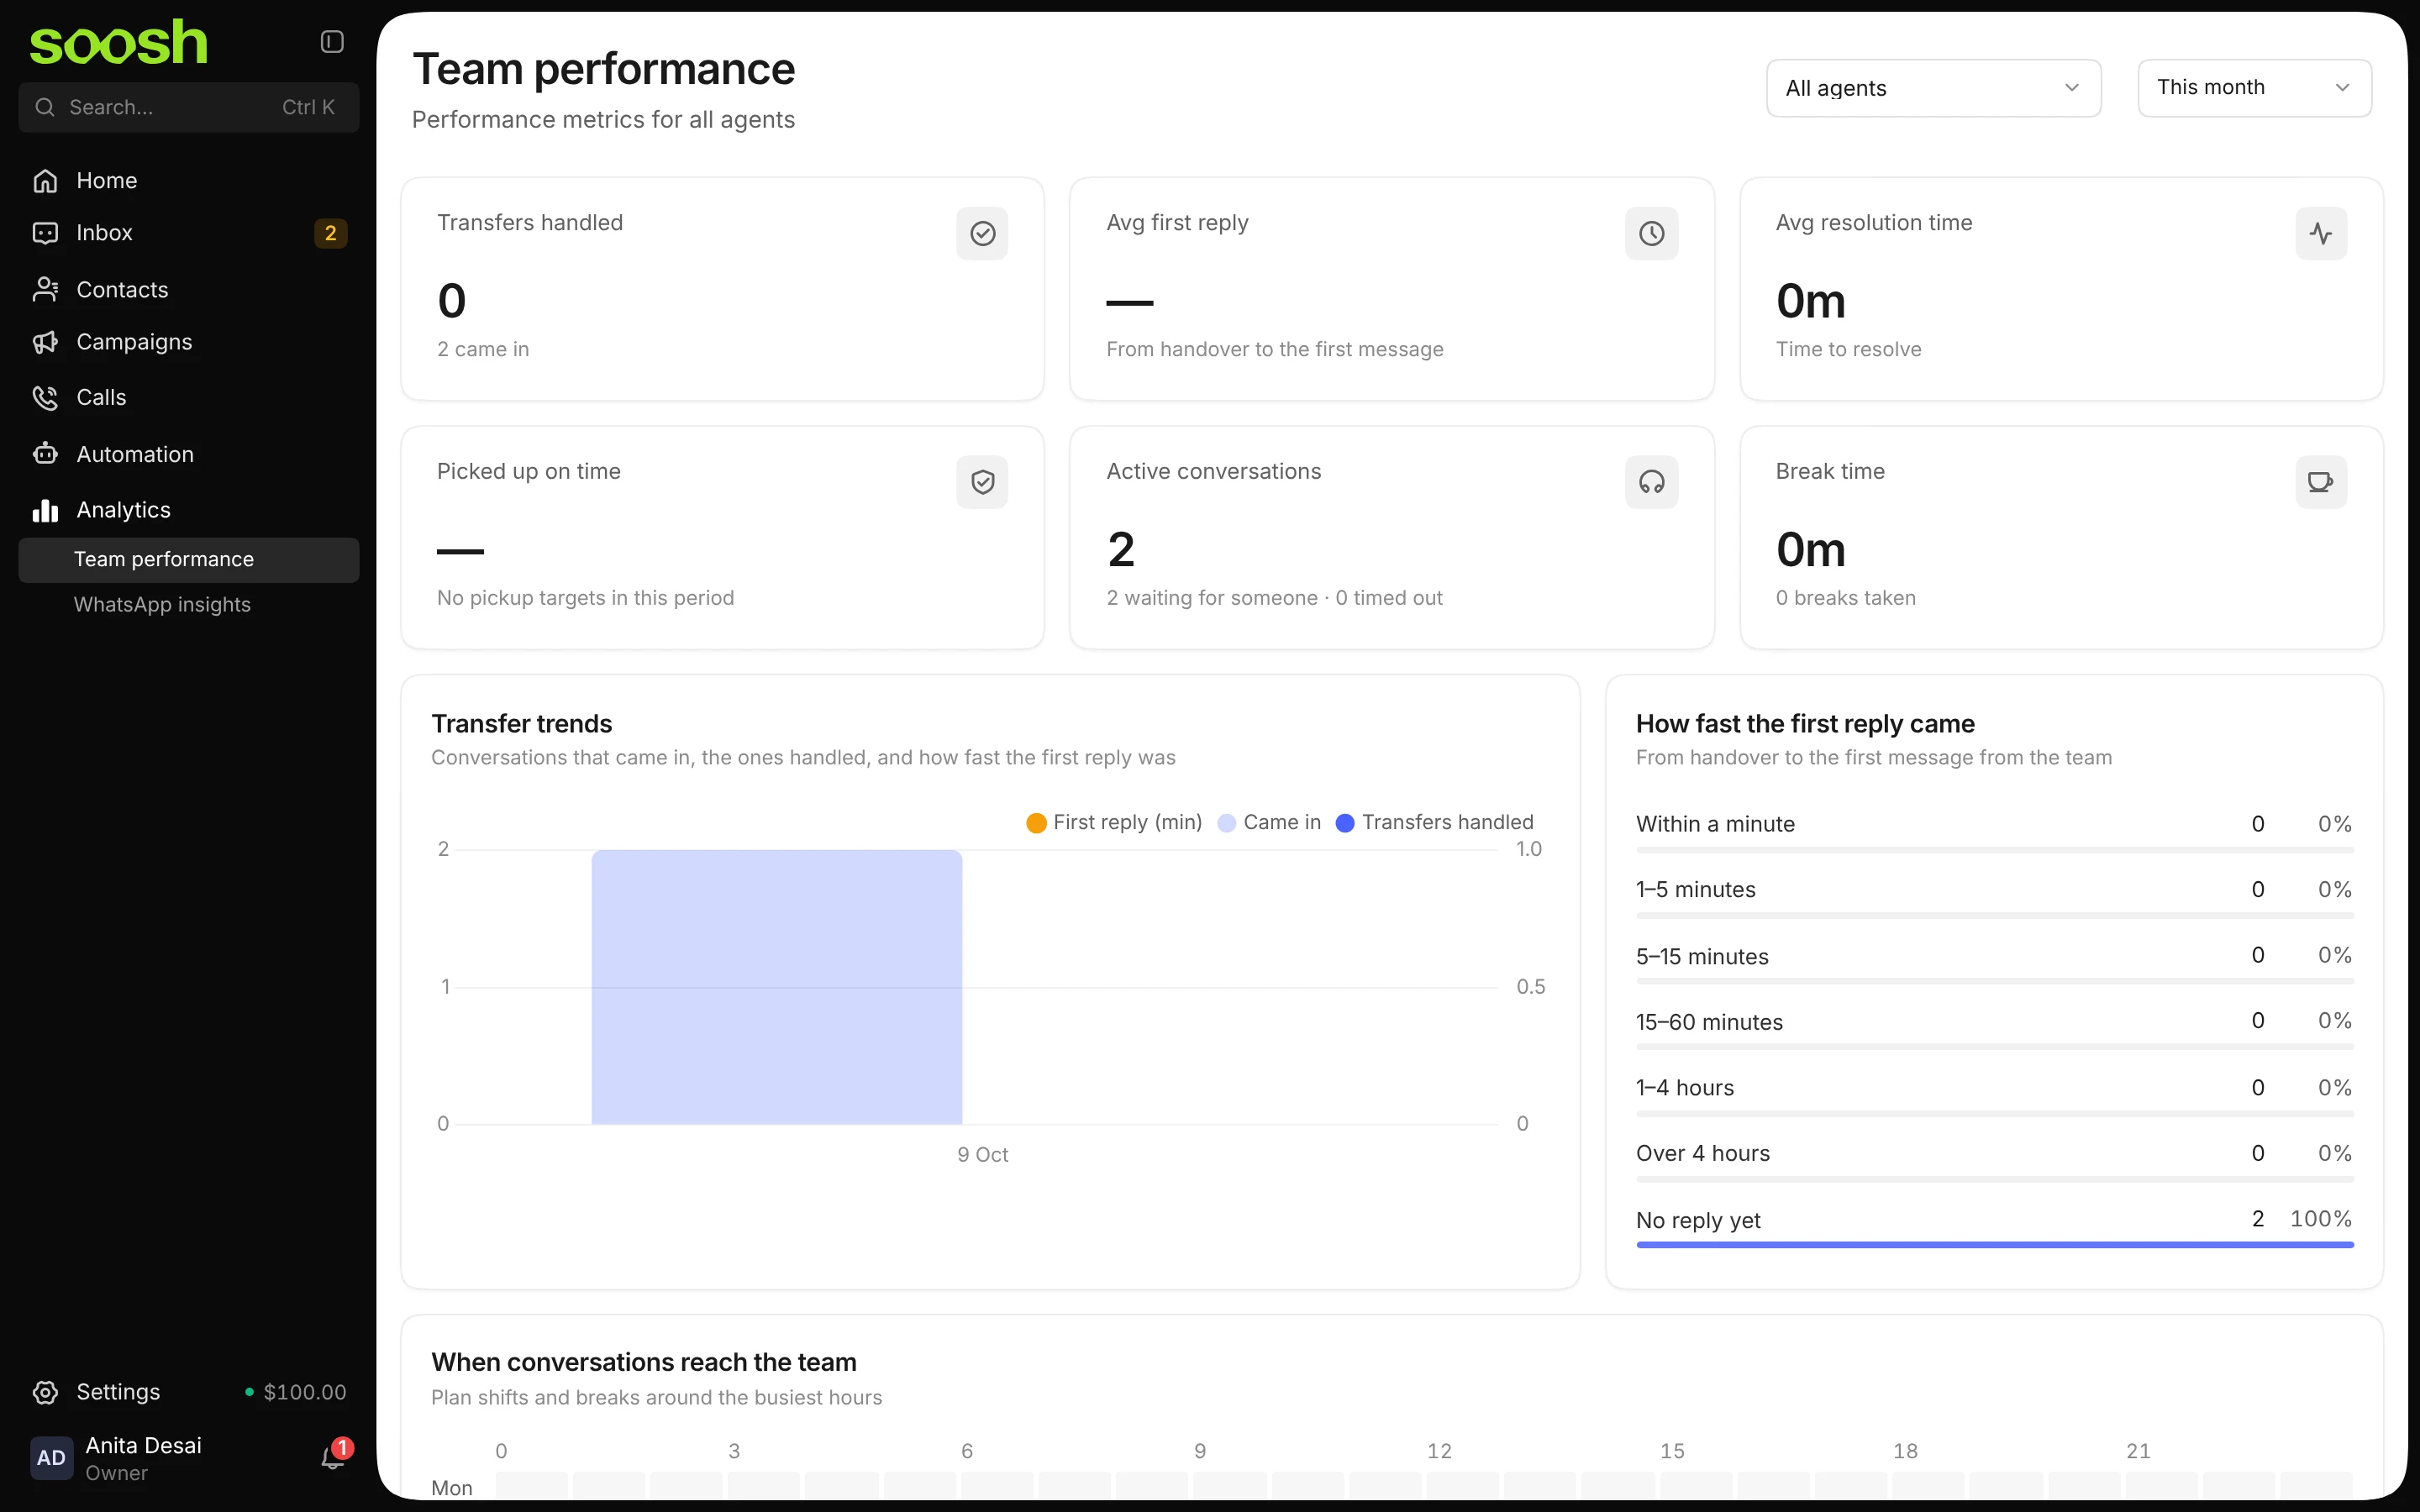Open the All agents dropdown
The width and height of the screenshot is (2420, 1512).
click(x=1933, y=88)
